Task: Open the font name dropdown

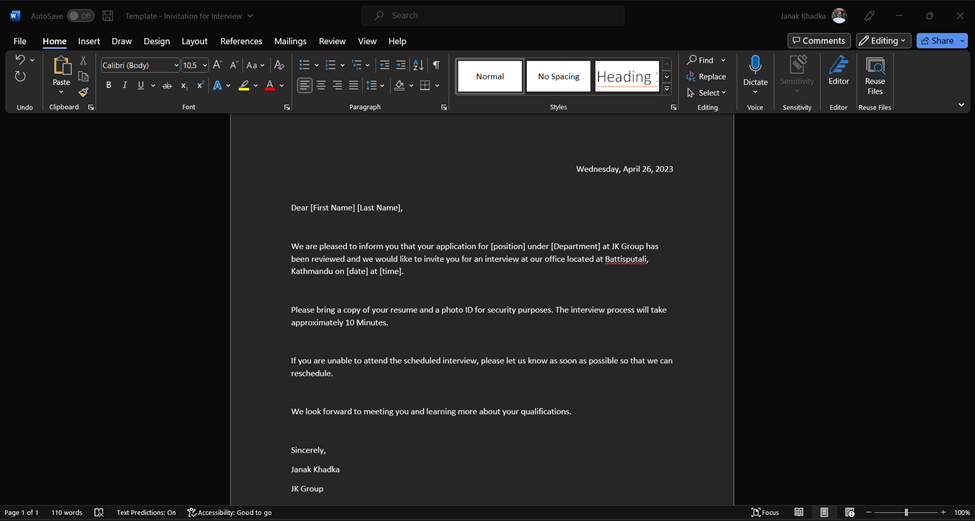Action: 176,65
